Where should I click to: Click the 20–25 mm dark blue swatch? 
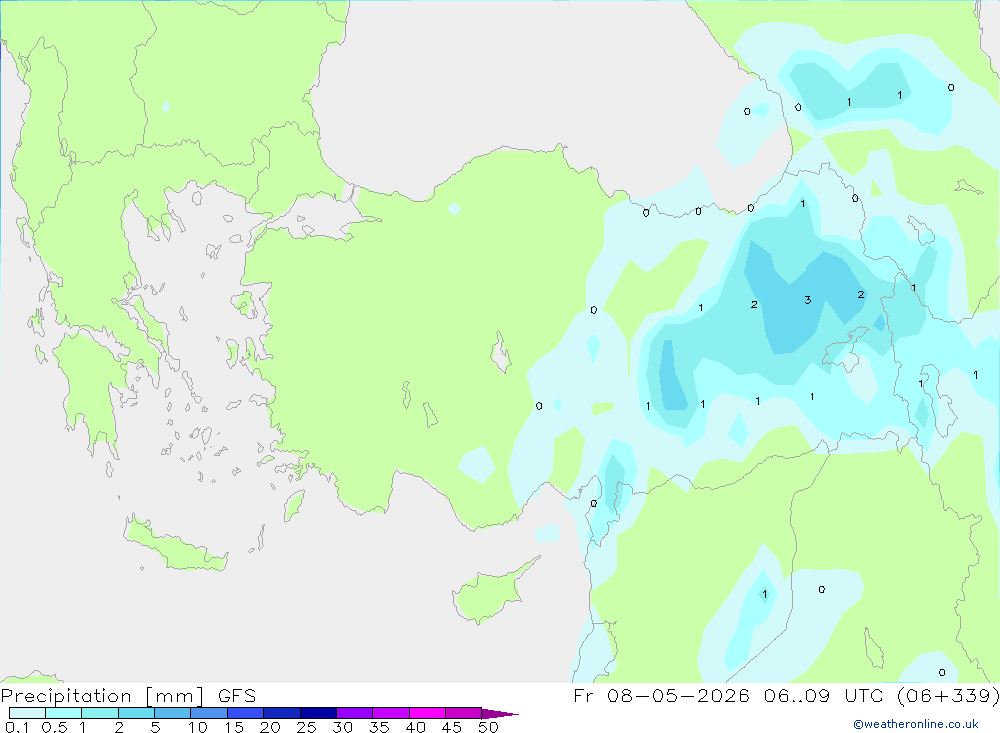[281, 713]
